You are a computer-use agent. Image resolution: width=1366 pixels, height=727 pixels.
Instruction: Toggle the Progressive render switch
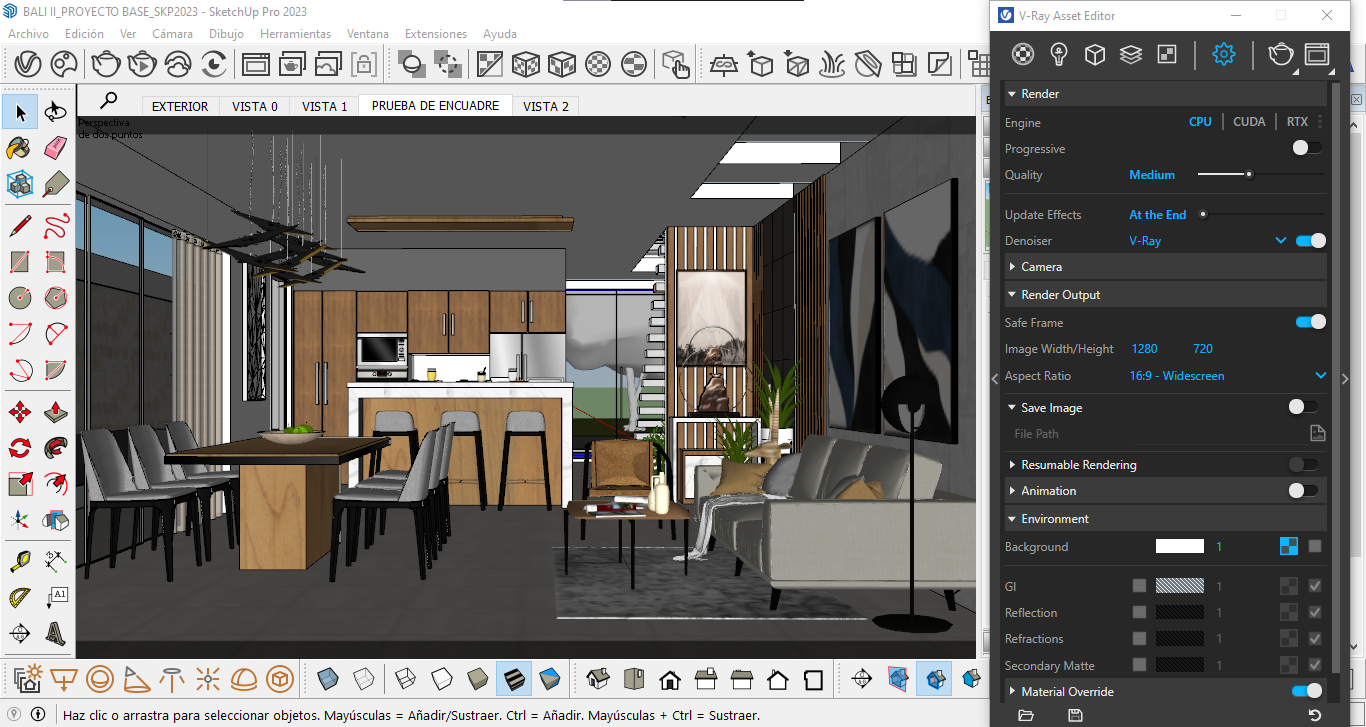[1306, 148]
